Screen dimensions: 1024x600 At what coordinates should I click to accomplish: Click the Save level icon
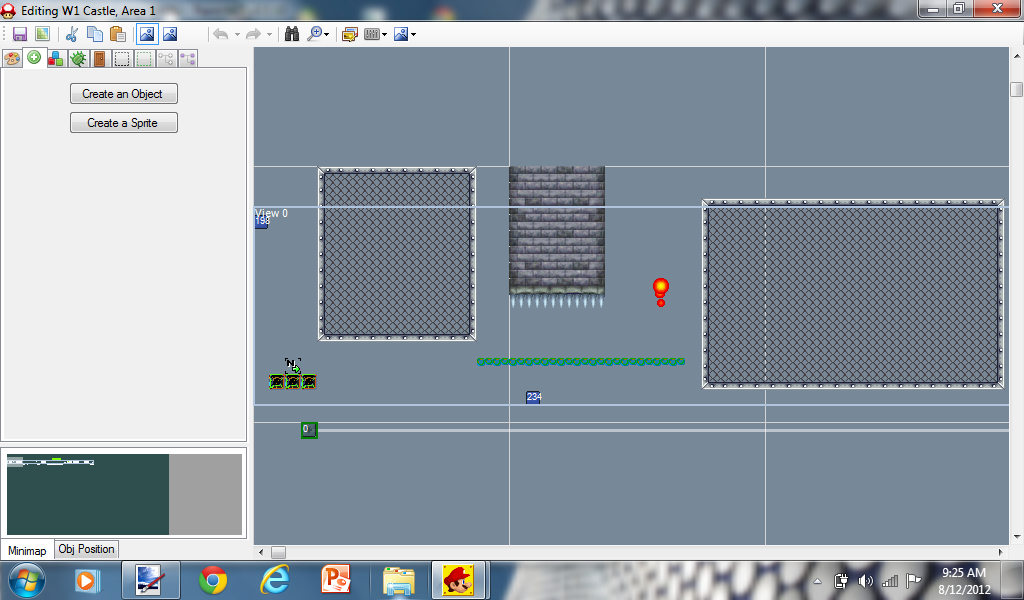[x=19, y=34]
